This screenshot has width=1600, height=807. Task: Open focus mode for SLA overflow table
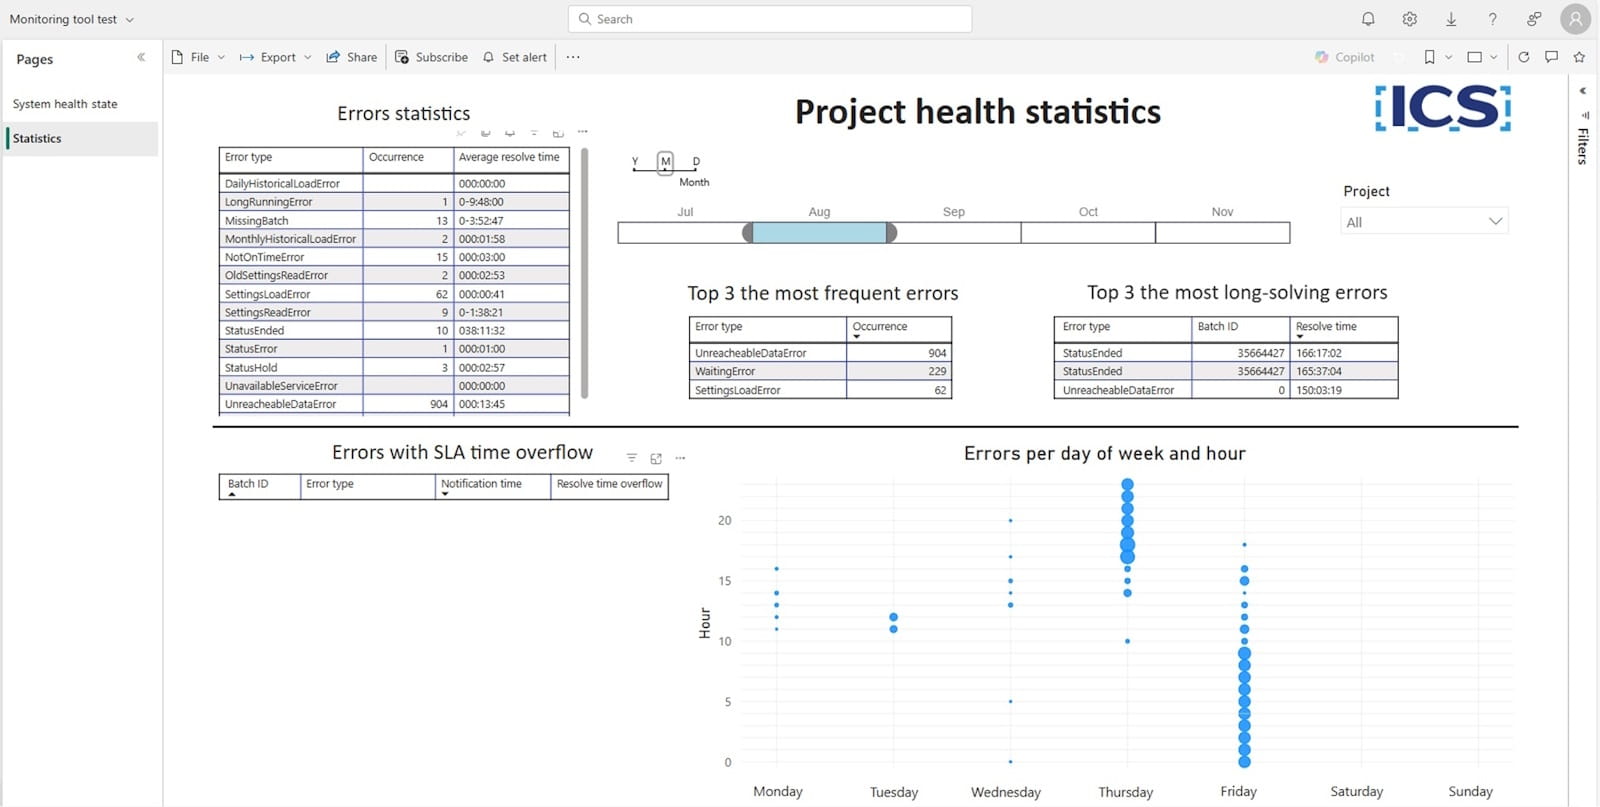[x=656, y=458]
